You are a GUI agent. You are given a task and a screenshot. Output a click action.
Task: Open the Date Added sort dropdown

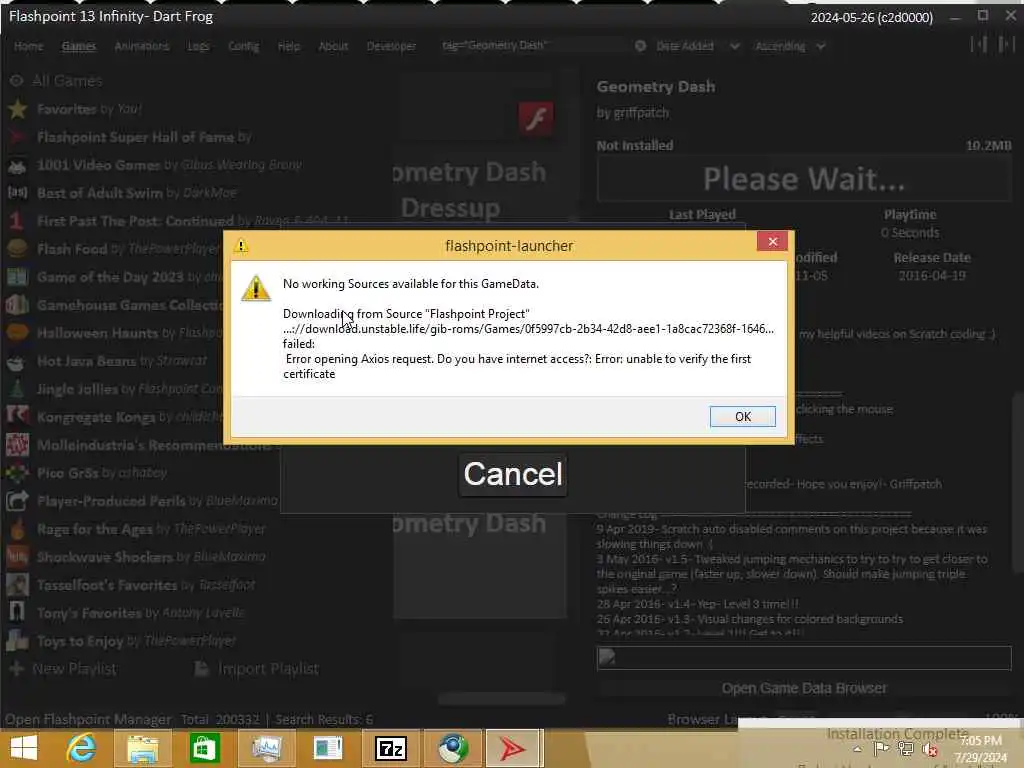[697, 46]
